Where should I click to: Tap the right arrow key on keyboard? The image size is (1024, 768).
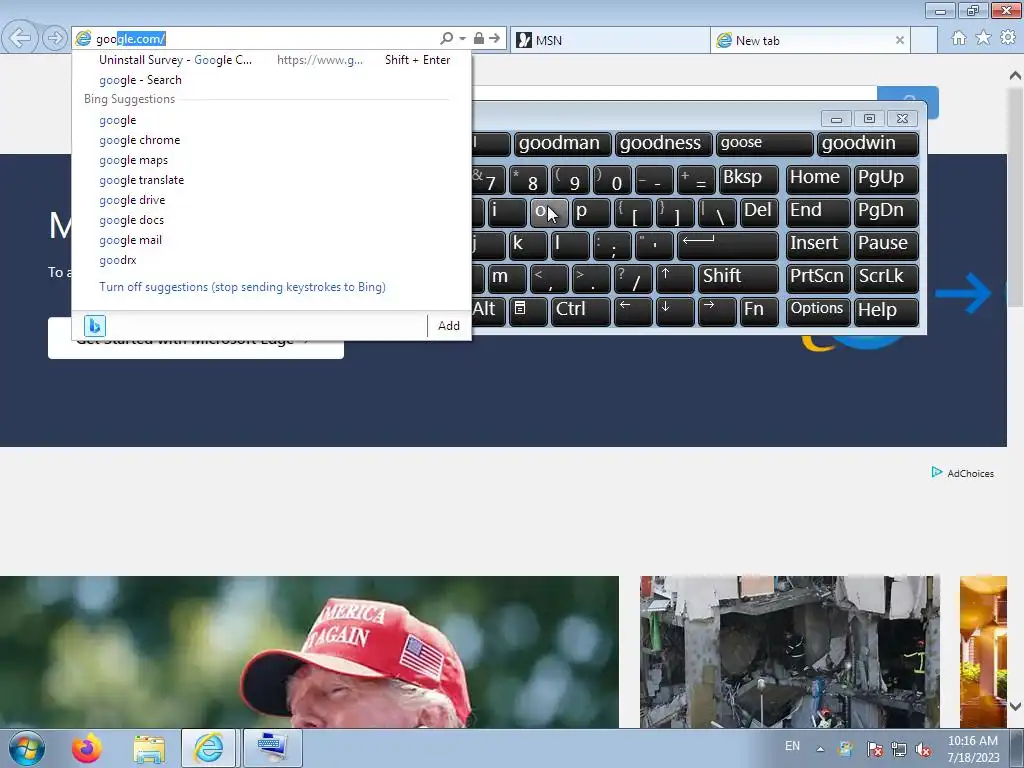click(x=717, y=312)
